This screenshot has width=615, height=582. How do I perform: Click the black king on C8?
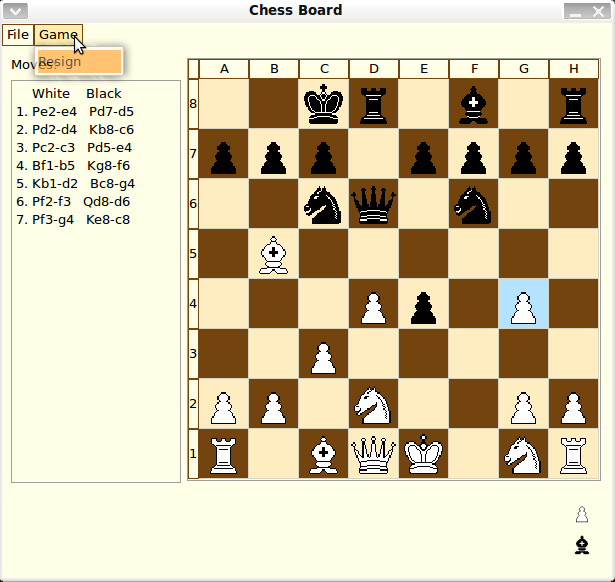coord(324,104)
